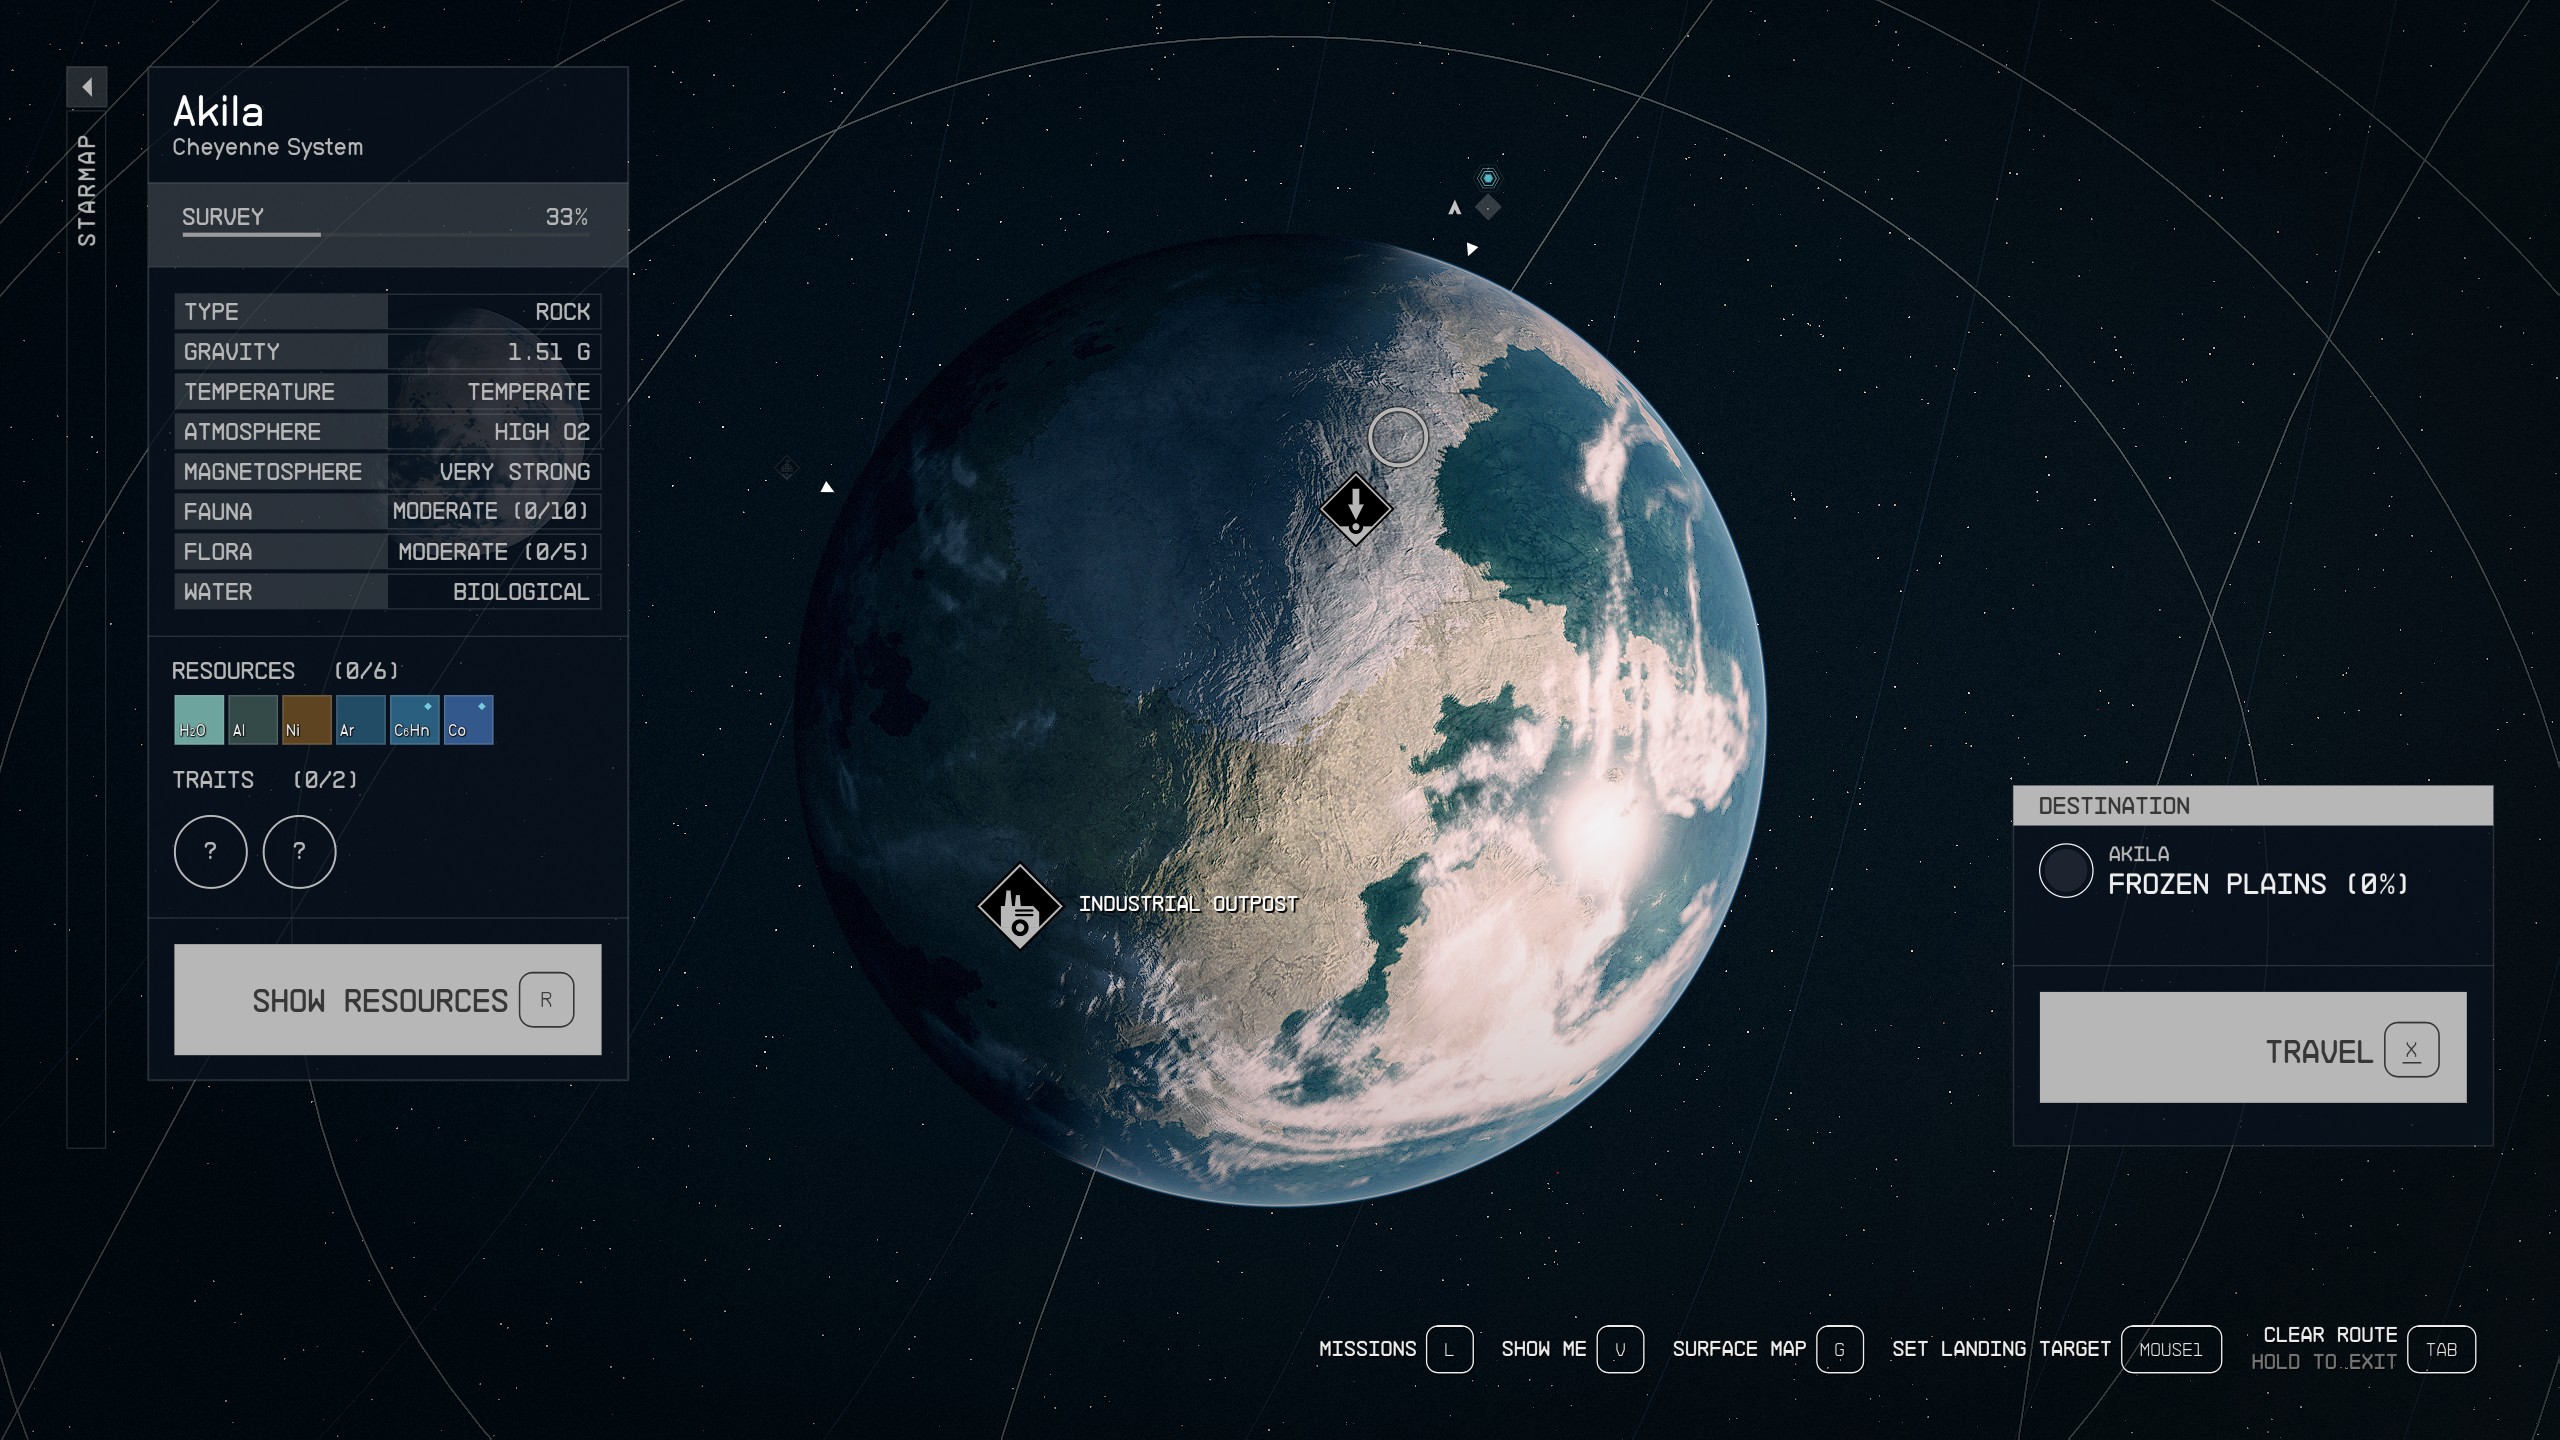Viewport: 2560px width, 1440px height.
Task: Click the Travel button
Action: tap(2253, 1047)
